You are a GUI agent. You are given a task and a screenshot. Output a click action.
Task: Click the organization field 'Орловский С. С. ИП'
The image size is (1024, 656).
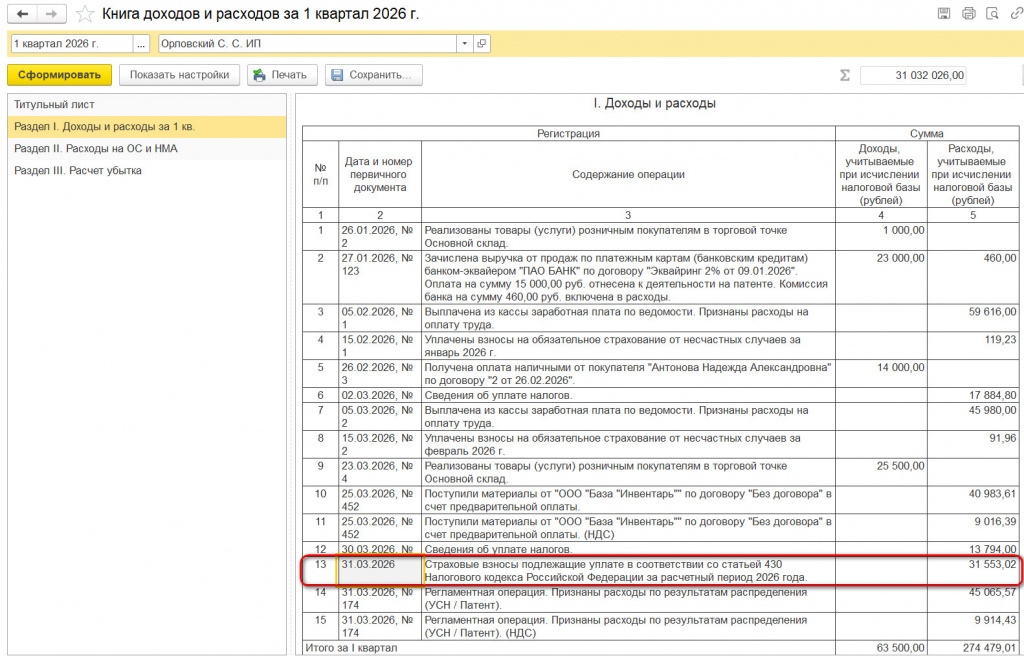tap(307, 44)
